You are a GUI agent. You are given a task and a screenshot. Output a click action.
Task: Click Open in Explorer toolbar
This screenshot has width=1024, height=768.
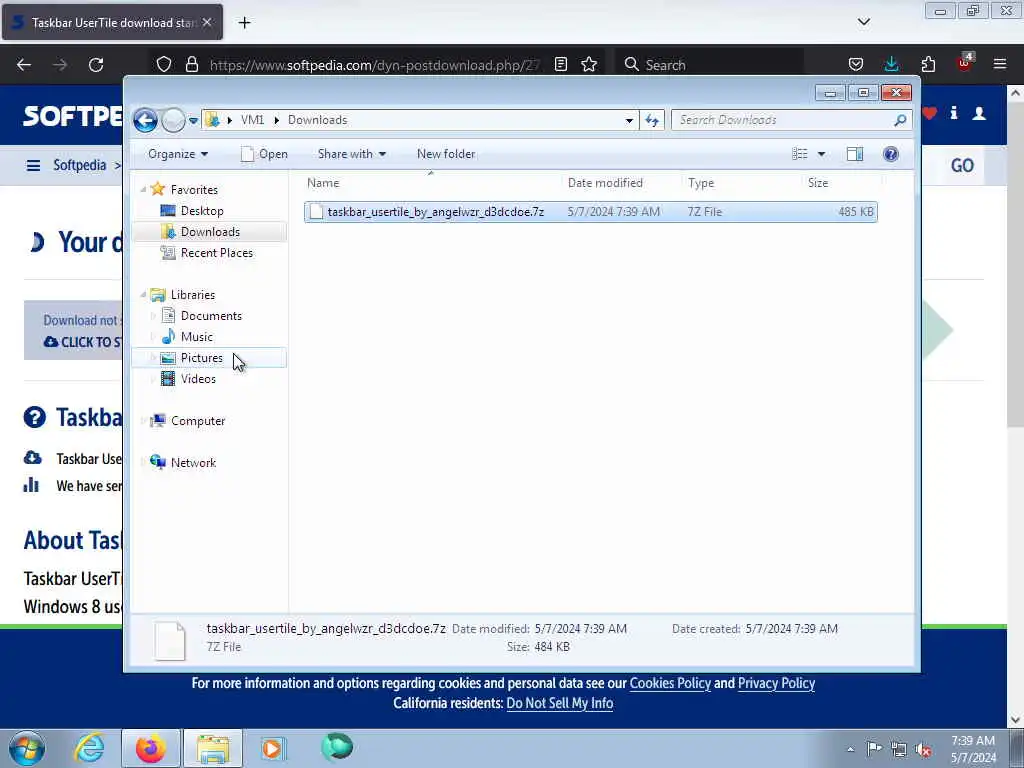264,154
